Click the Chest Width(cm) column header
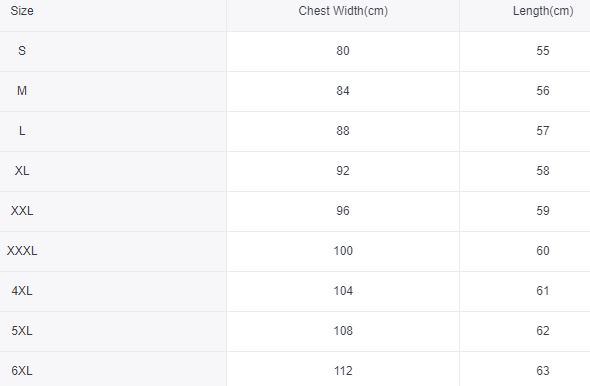The image size is (590, 386). [343, 11]
